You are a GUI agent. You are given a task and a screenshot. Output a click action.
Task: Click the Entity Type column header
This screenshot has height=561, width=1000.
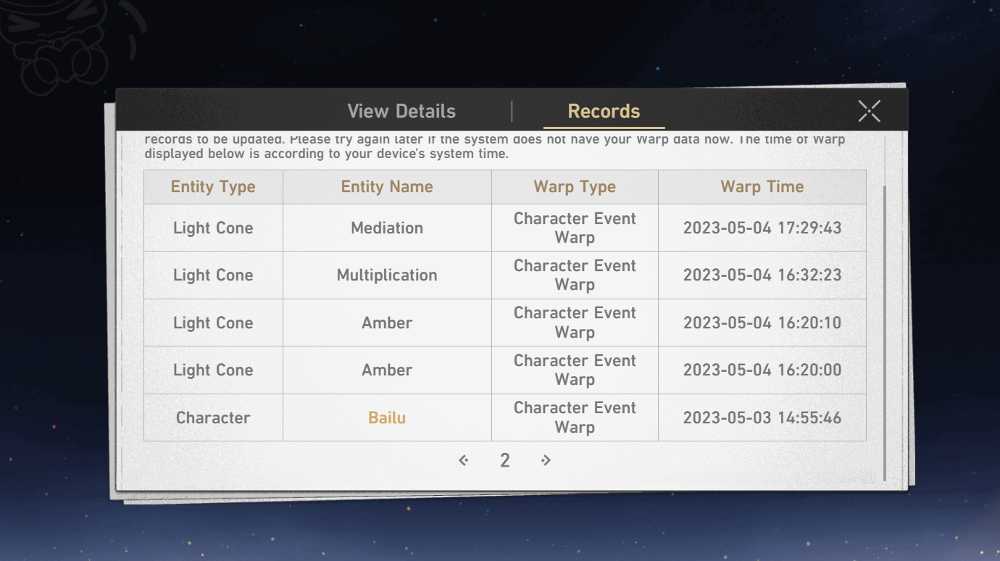click(x=213, y=187)
